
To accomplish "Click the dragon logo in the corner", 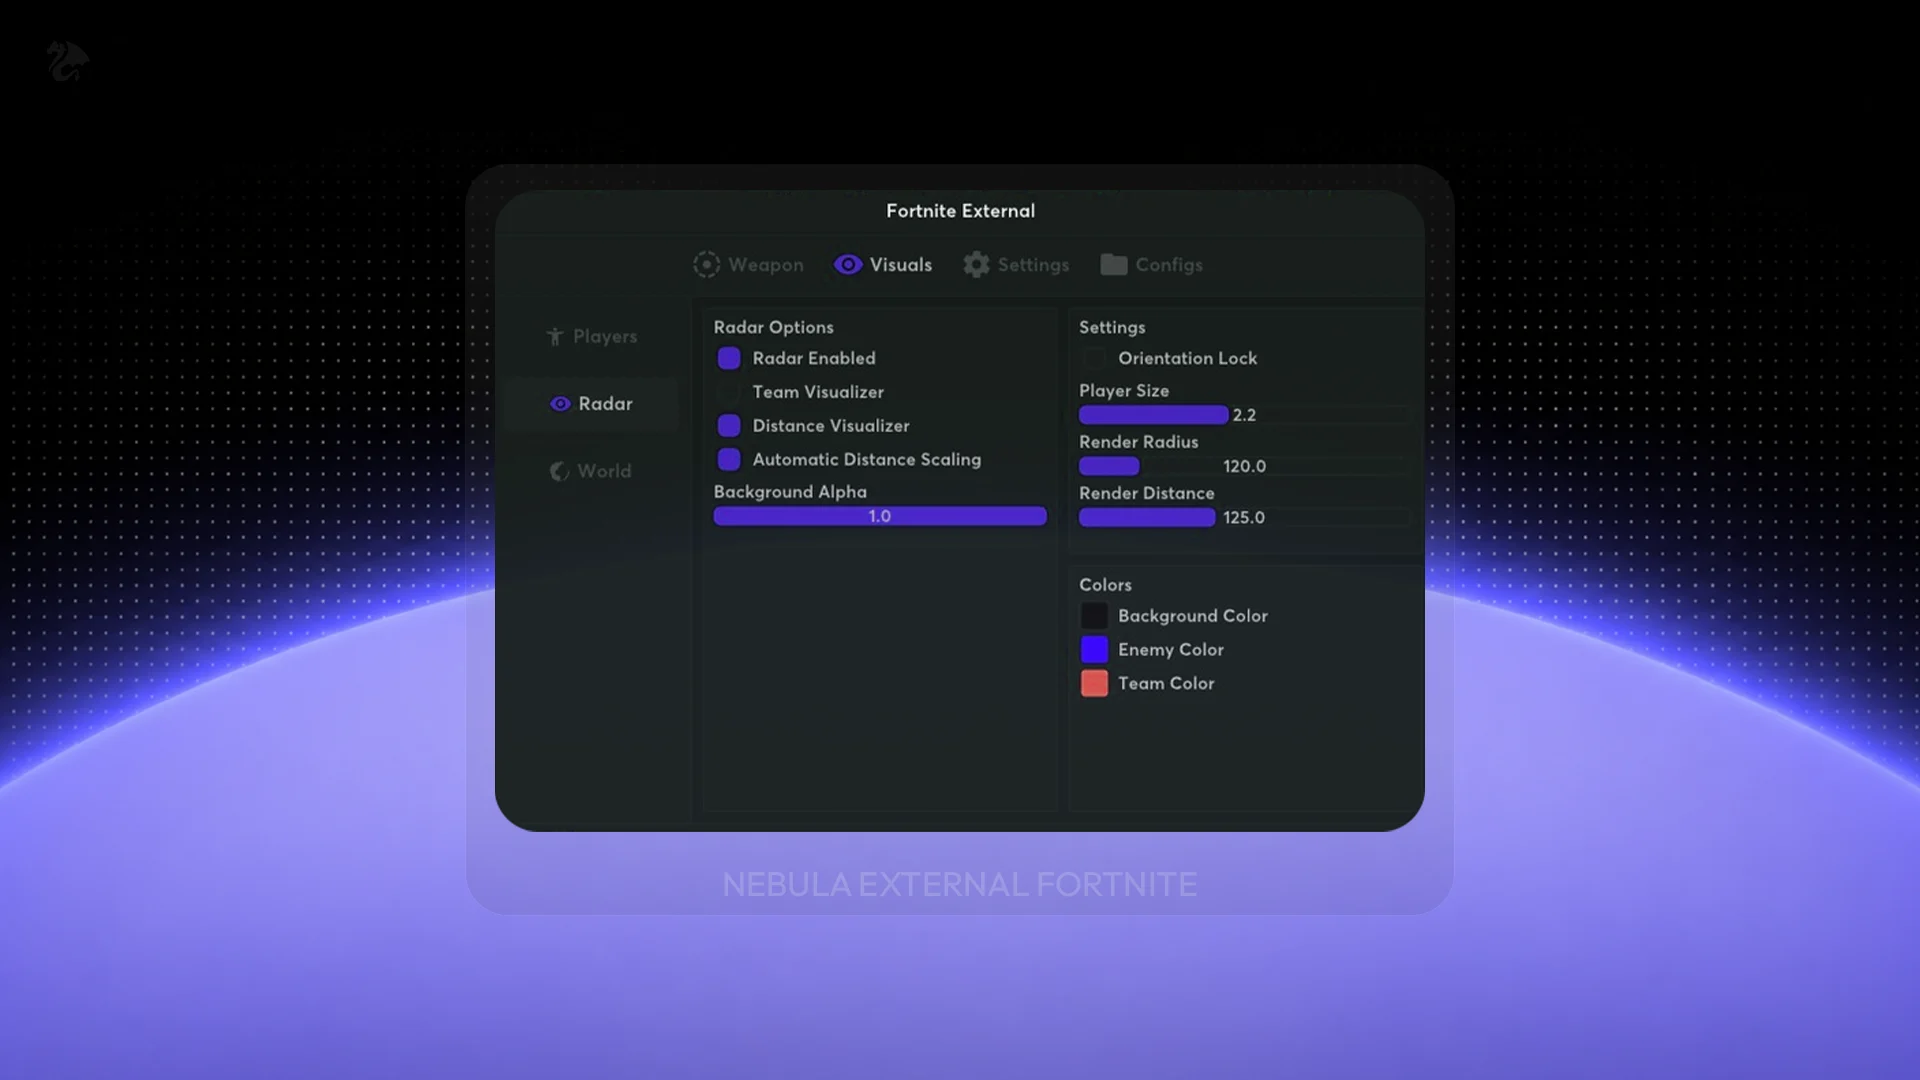I will [67, 61].
